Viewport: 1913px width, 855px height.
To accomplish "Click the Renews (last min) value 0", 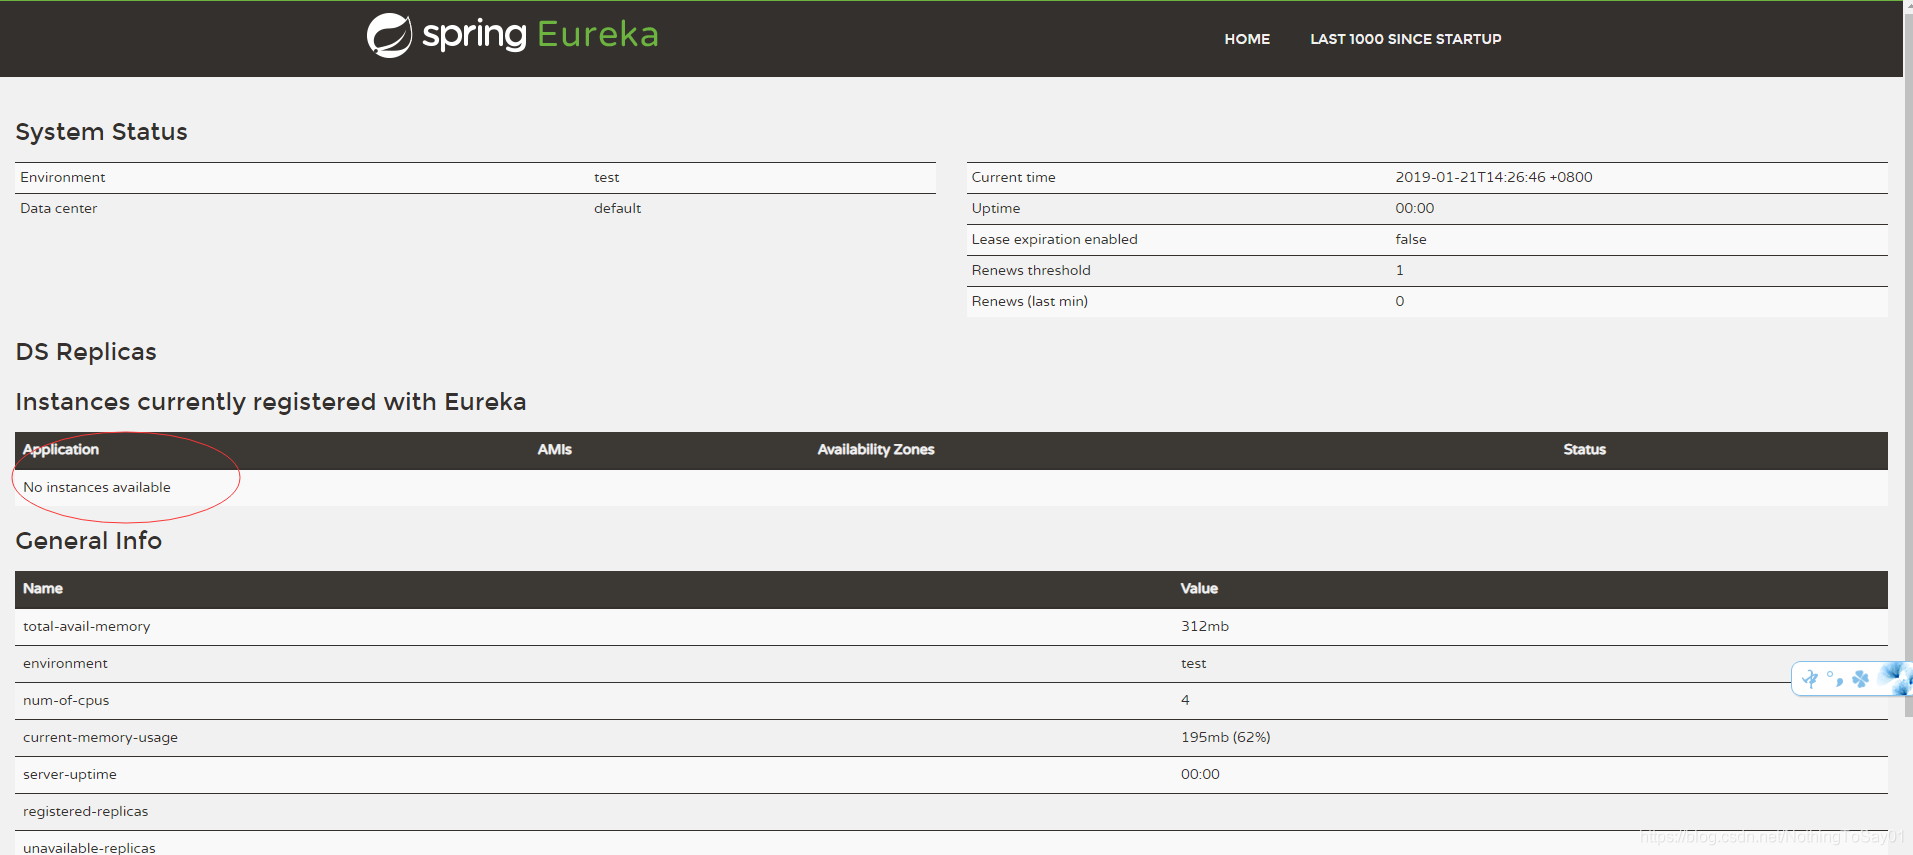I will (1399, 301).
